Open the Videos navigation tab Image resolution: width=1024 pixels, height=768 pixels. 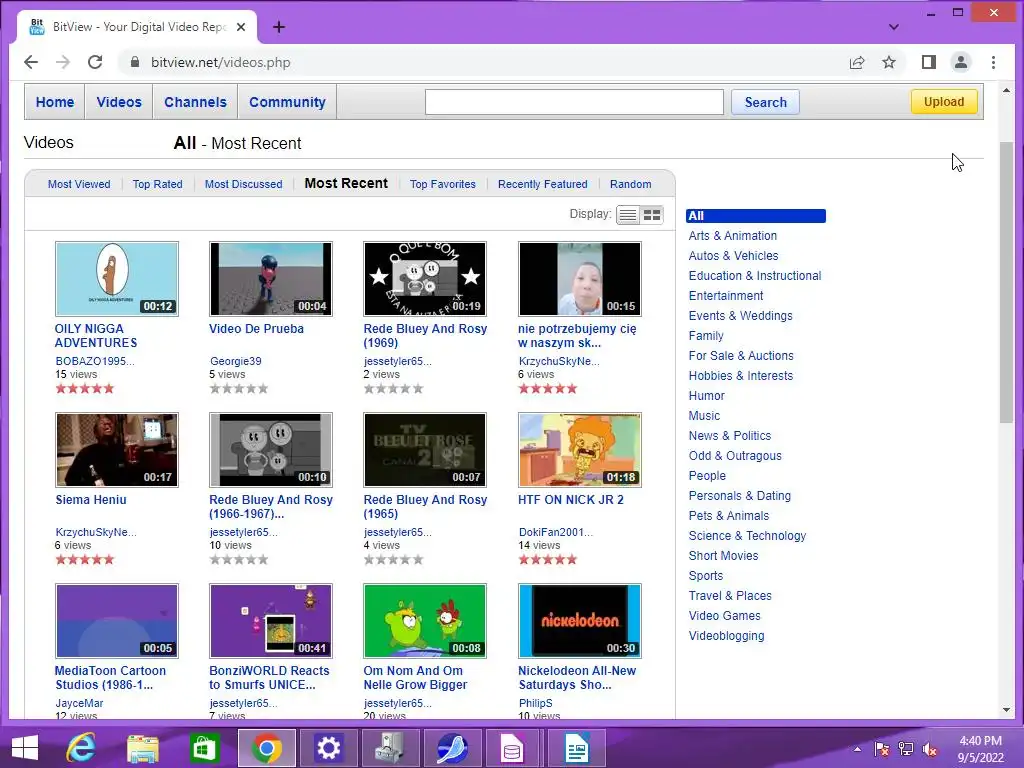pyautogui.click(x=119, y=102)
